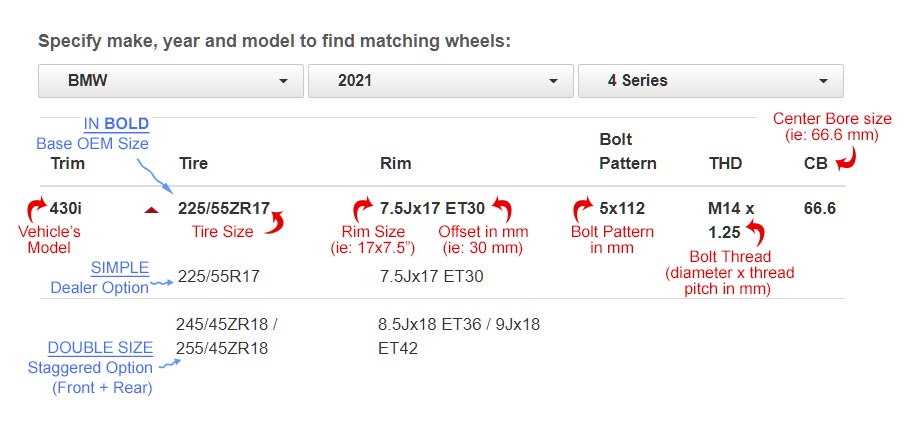
Task: Open the BMW make dropdown
Action: 170,80
